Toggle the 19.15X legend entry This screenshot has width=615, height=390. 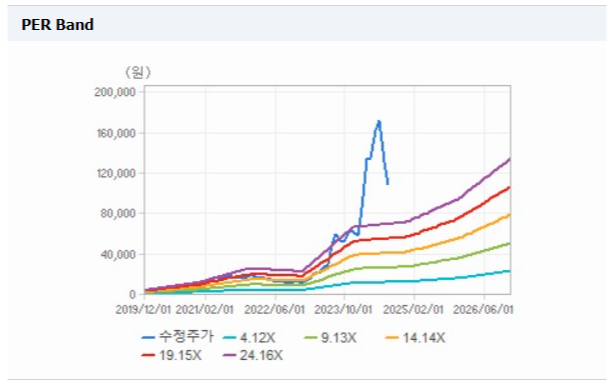click(171, 355)
